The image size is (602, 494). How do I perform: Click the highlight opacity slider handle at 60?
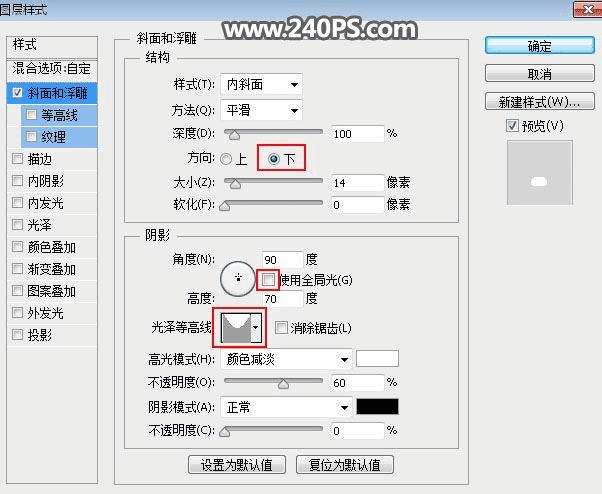point(283,384)
